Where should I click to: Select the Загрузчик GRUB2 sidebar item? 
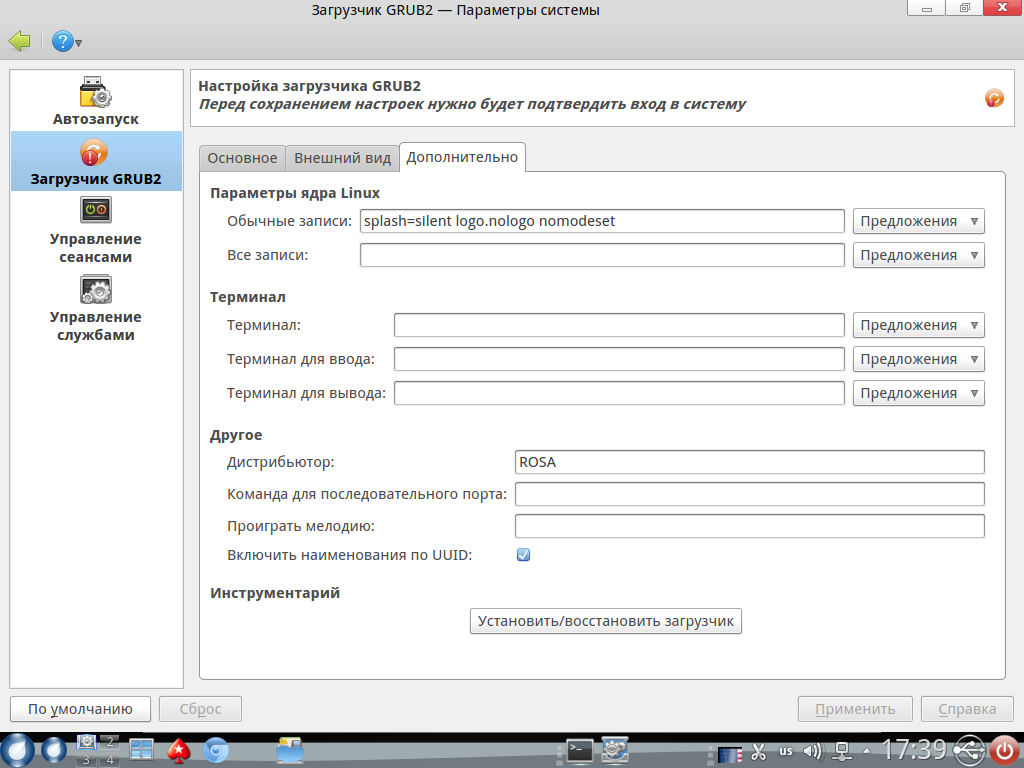click(96, 161)
